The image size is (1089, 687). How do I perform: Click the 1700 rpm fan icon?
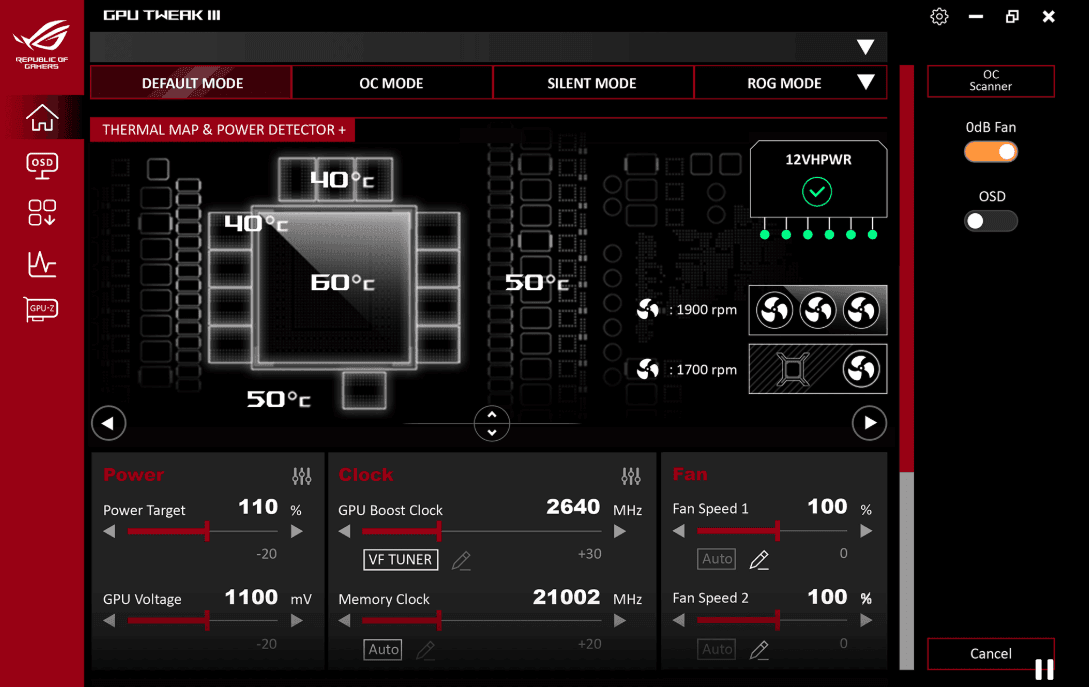[647, 370]
